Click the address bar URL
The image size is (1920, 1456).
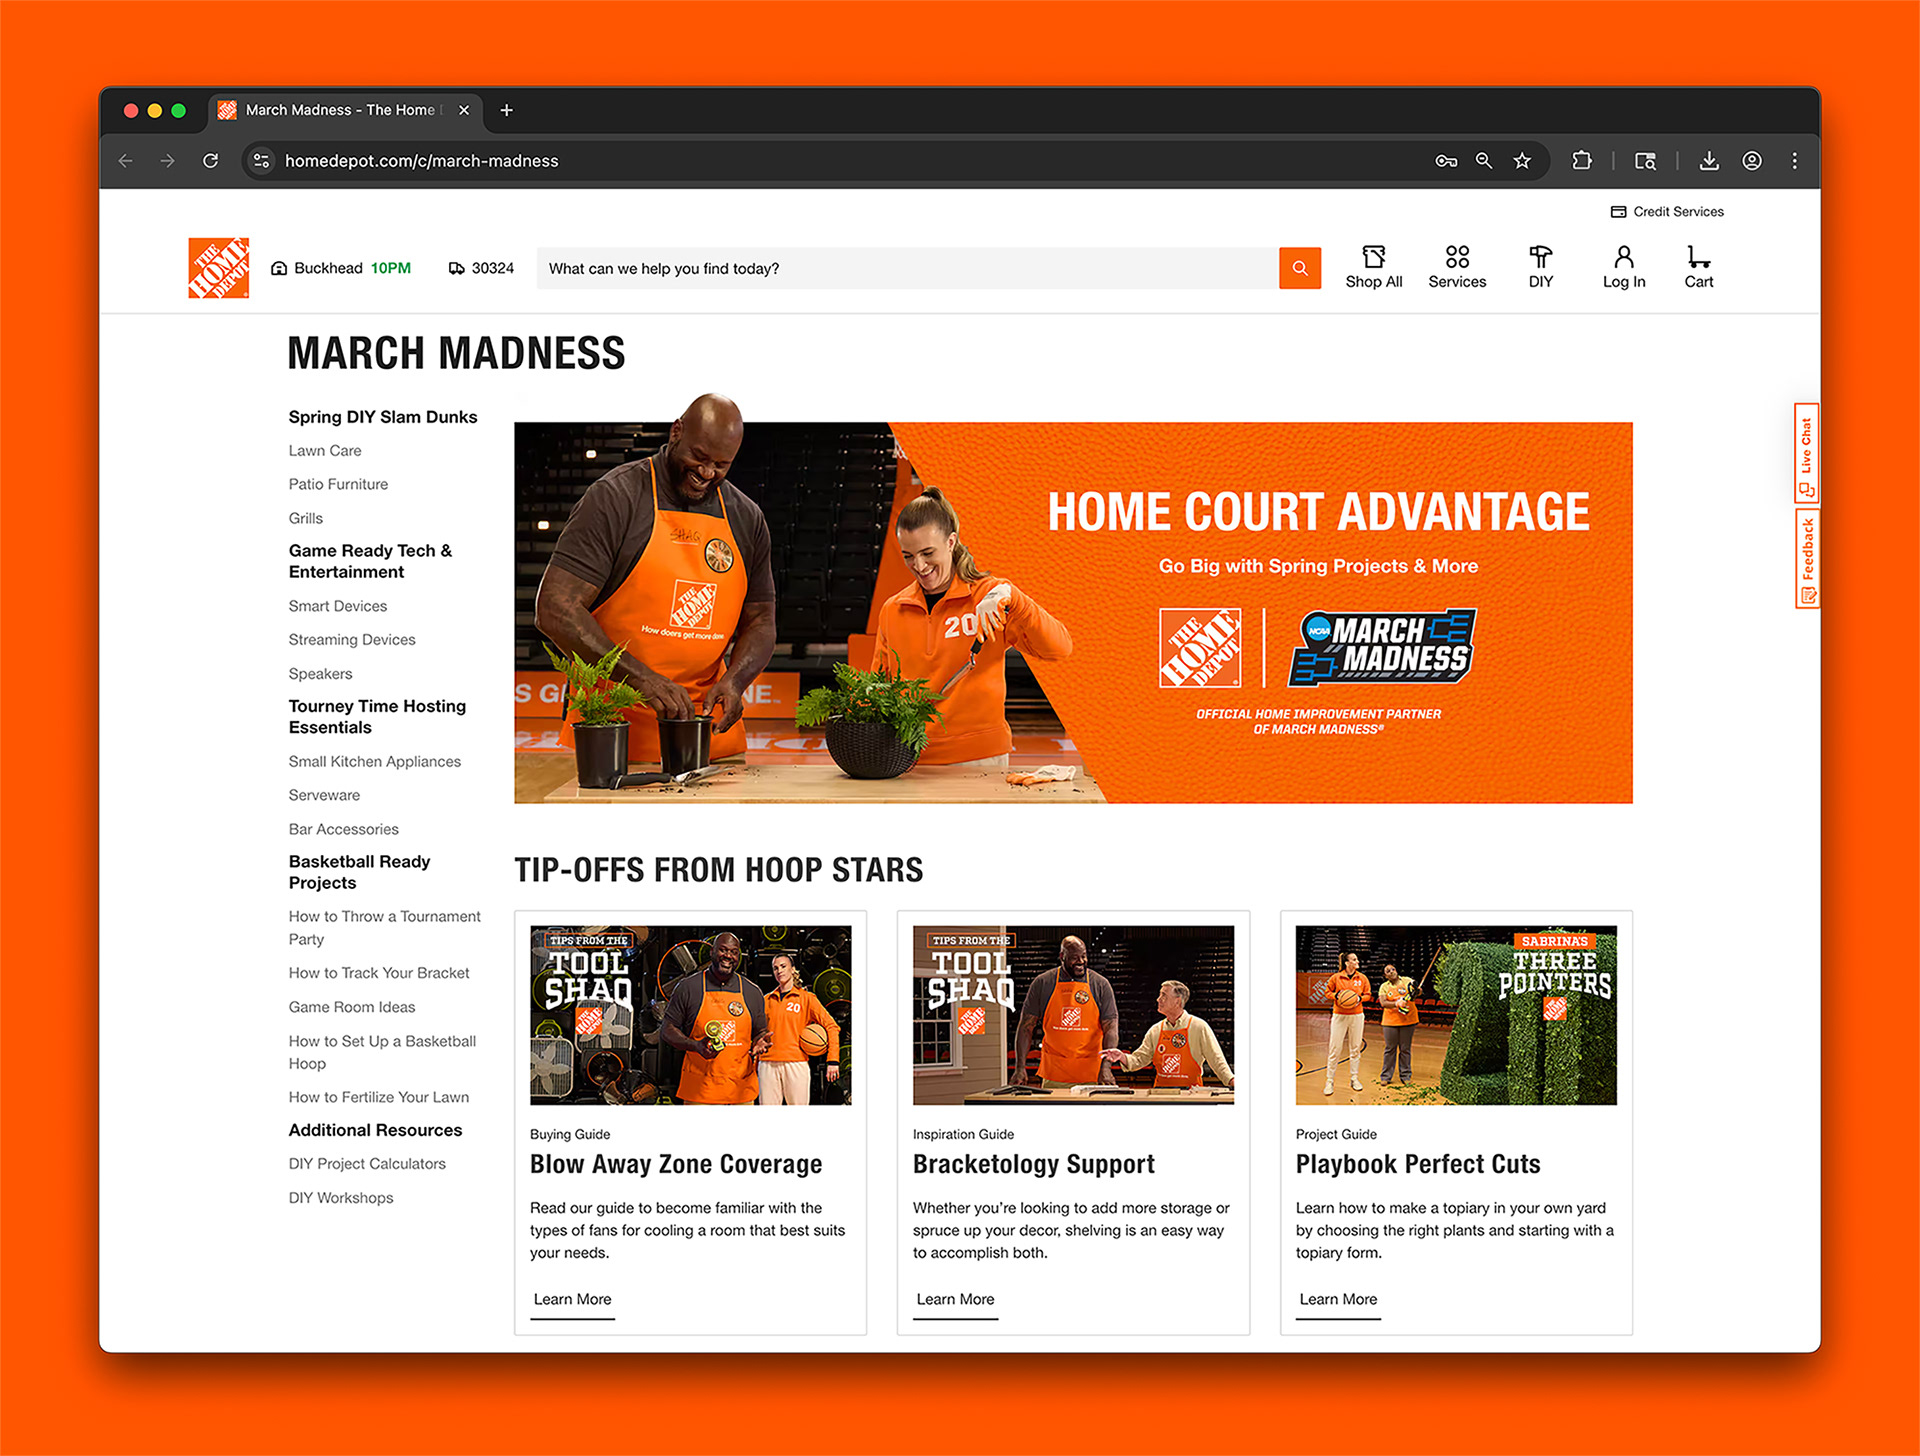point(421,161)
